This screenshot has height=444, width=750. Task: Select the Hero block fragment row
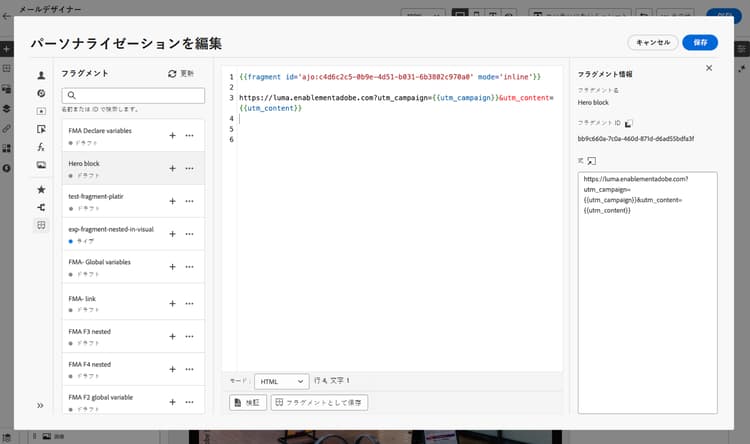point(133,168)
